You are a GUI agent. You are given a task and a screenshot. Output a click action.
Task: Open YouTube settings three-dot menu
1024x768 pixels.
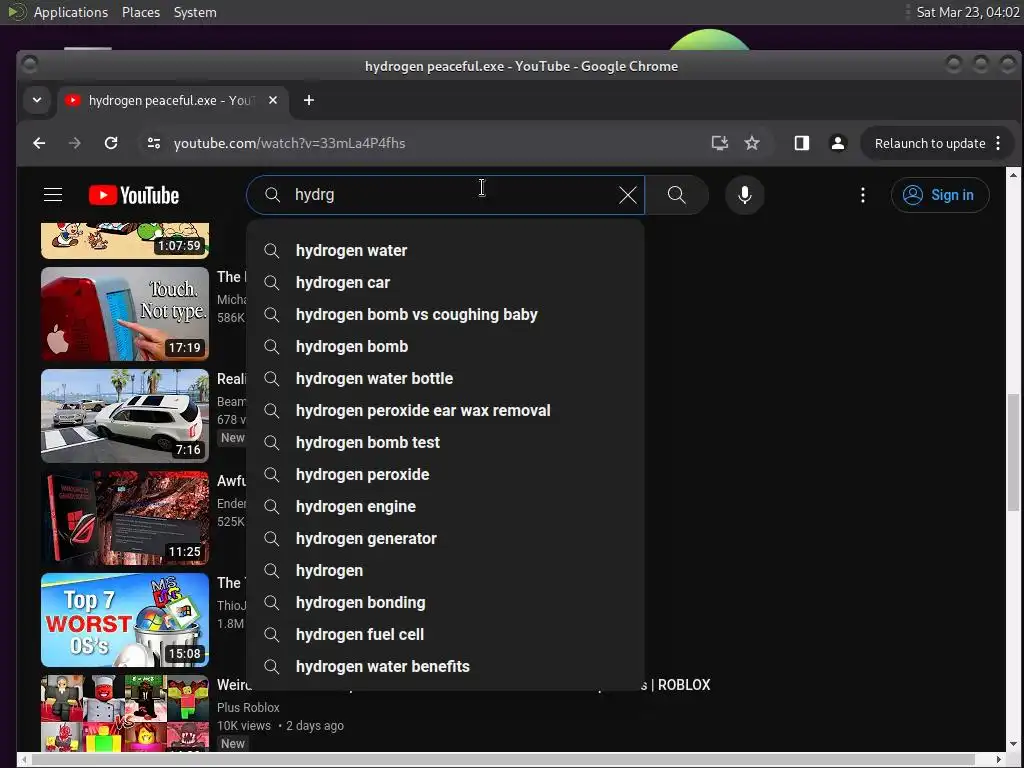pos(863,195)
